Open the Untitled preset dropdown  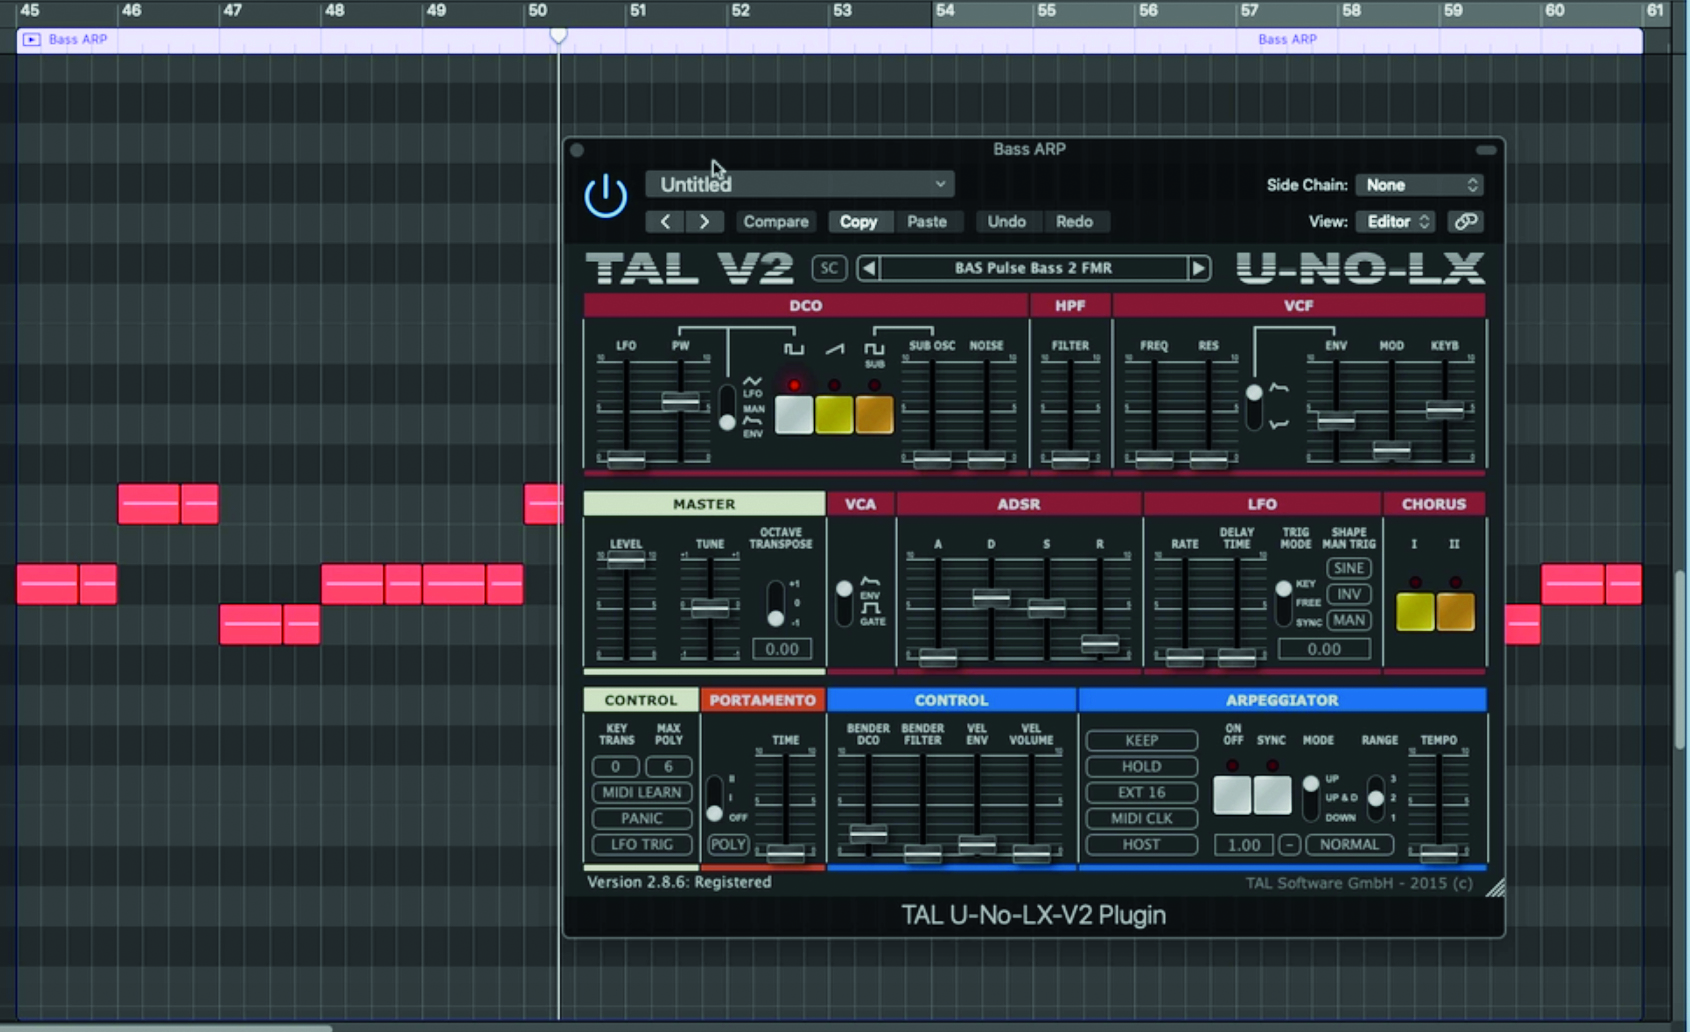click(x=800, y=185)
